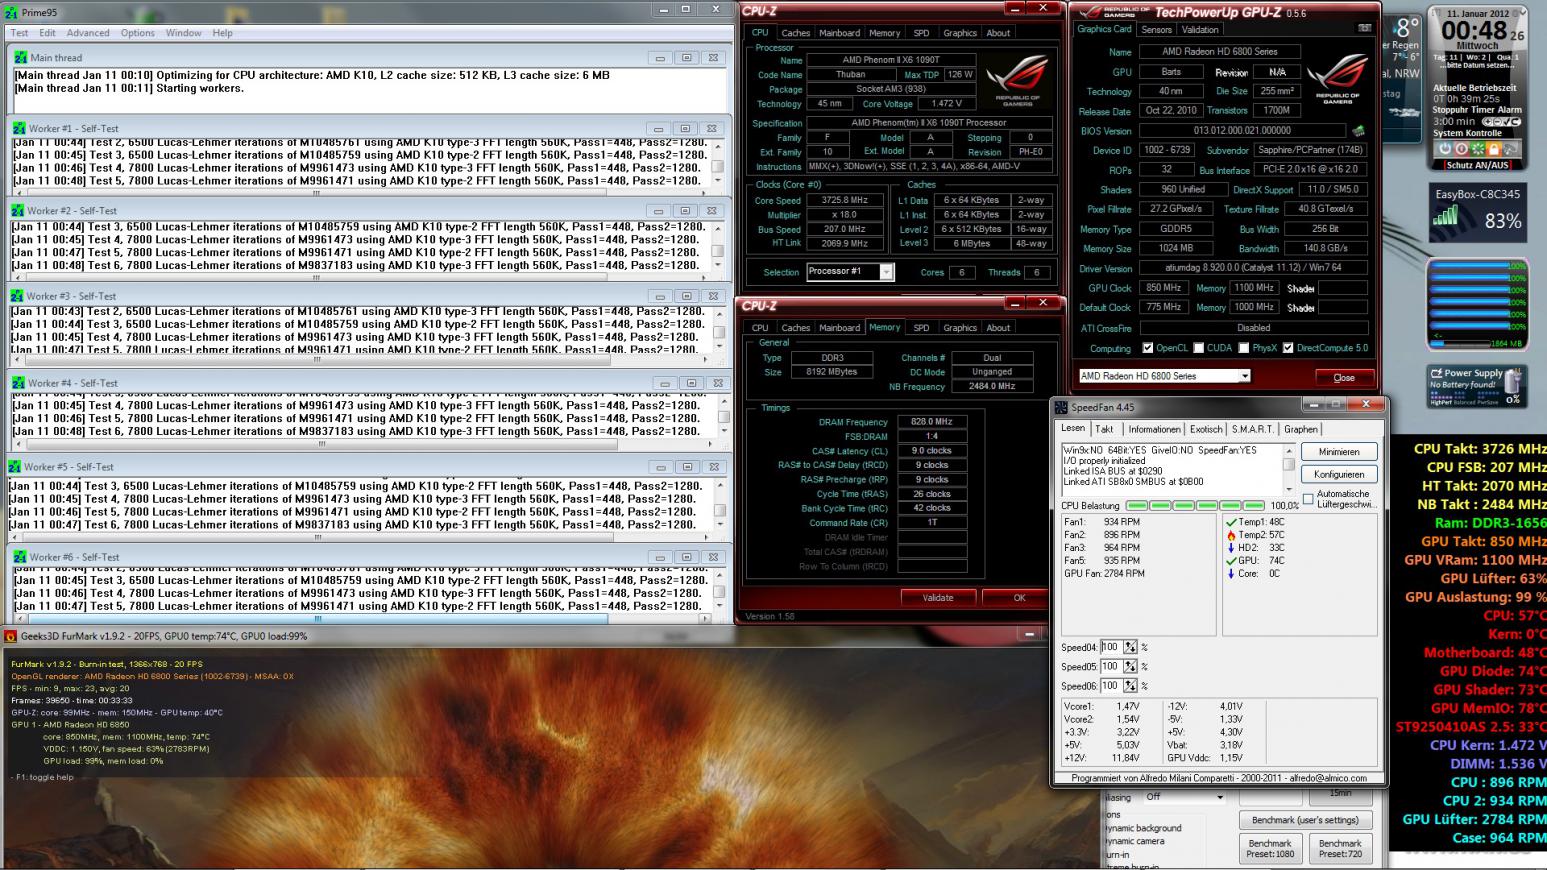This screenshot has height=870, width=1547.
Task: Click the Close button in GPU-Z
Action: click(1343, 378)
